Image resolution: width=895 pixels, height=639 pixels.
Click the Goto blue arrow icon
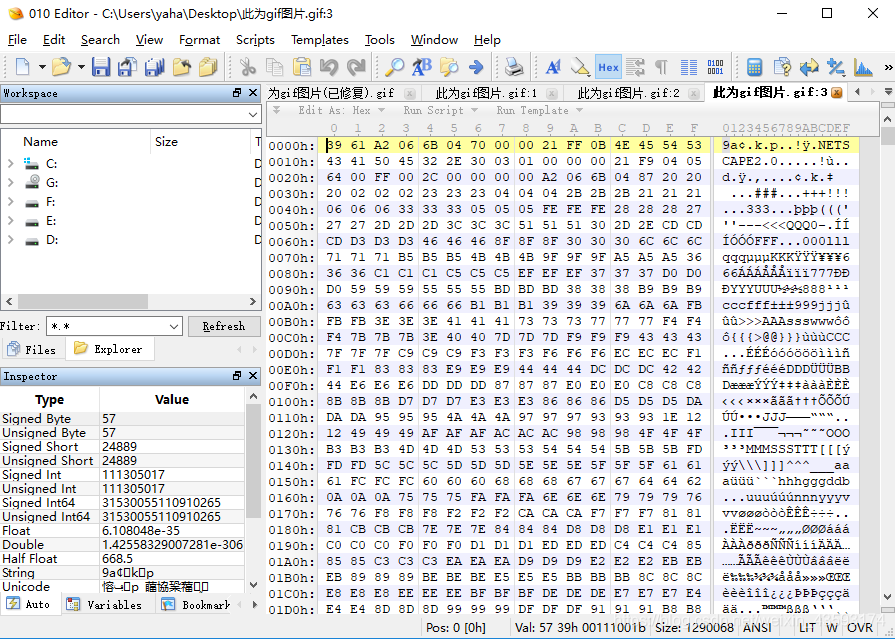(x=476, y=67)
